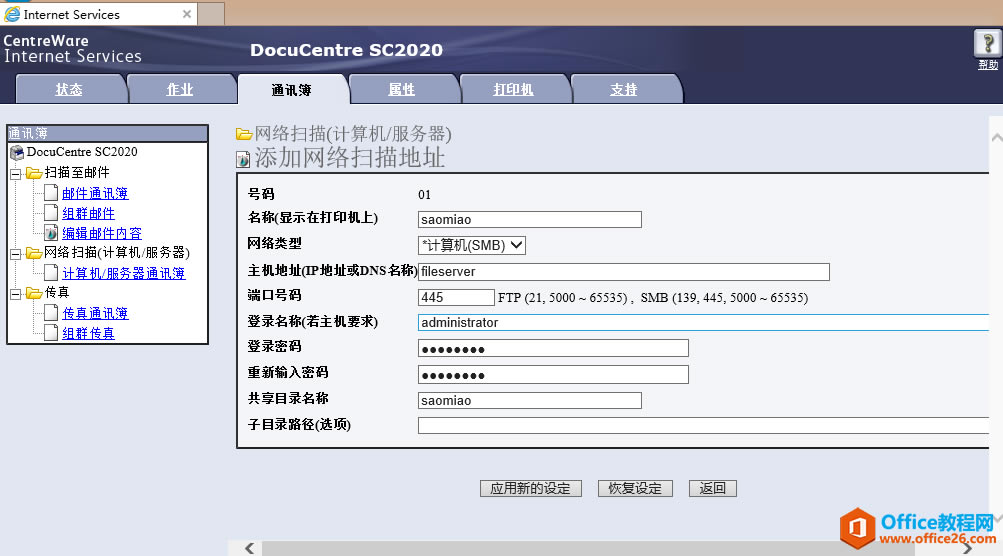Open the 计算机/服务器通讯簿 link
The width and height of the screenshot is (1003, 556).
coord(123,273)
